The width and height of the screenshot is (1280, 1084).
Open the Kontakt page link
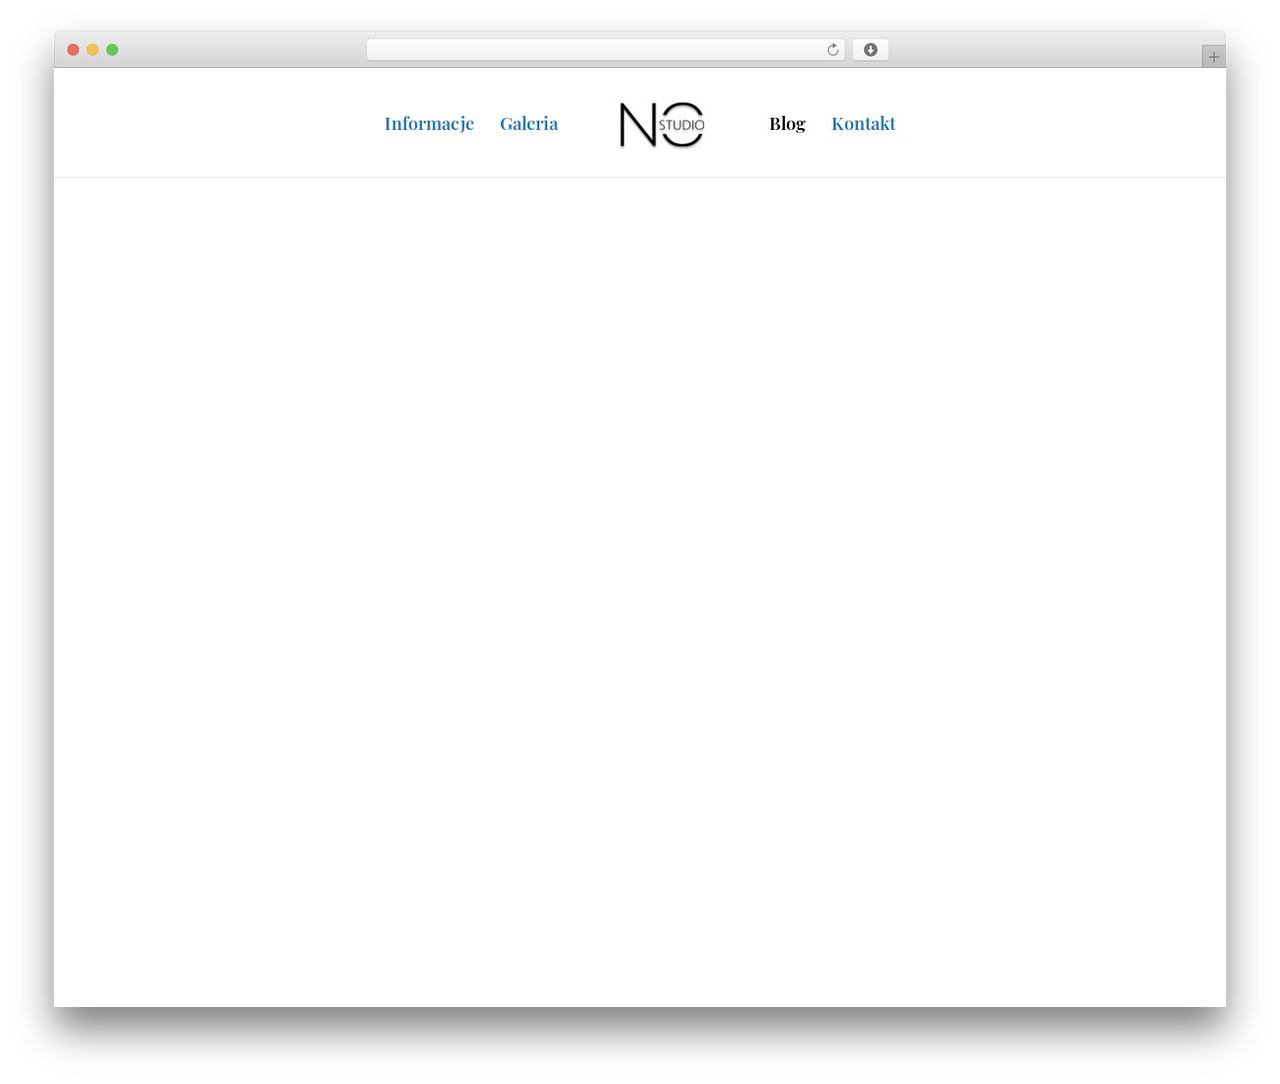863,124
